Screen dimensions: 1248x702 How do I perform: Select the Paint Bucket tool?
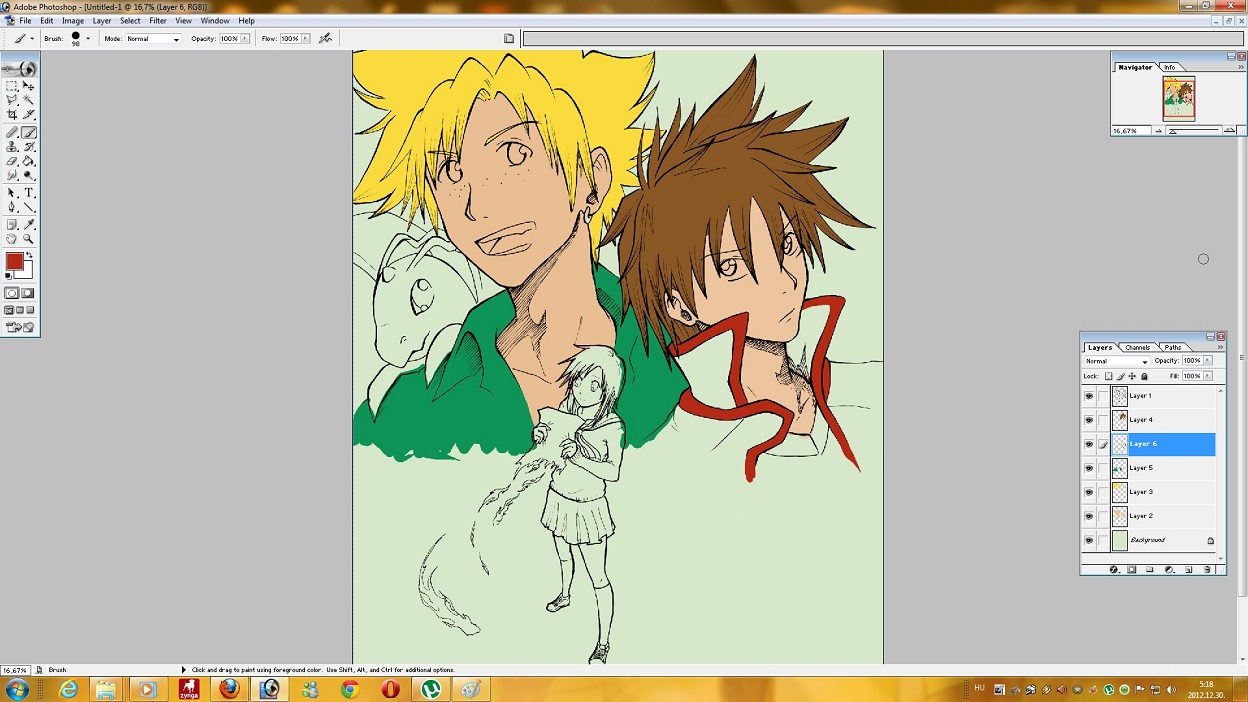(x=29, y=161)
